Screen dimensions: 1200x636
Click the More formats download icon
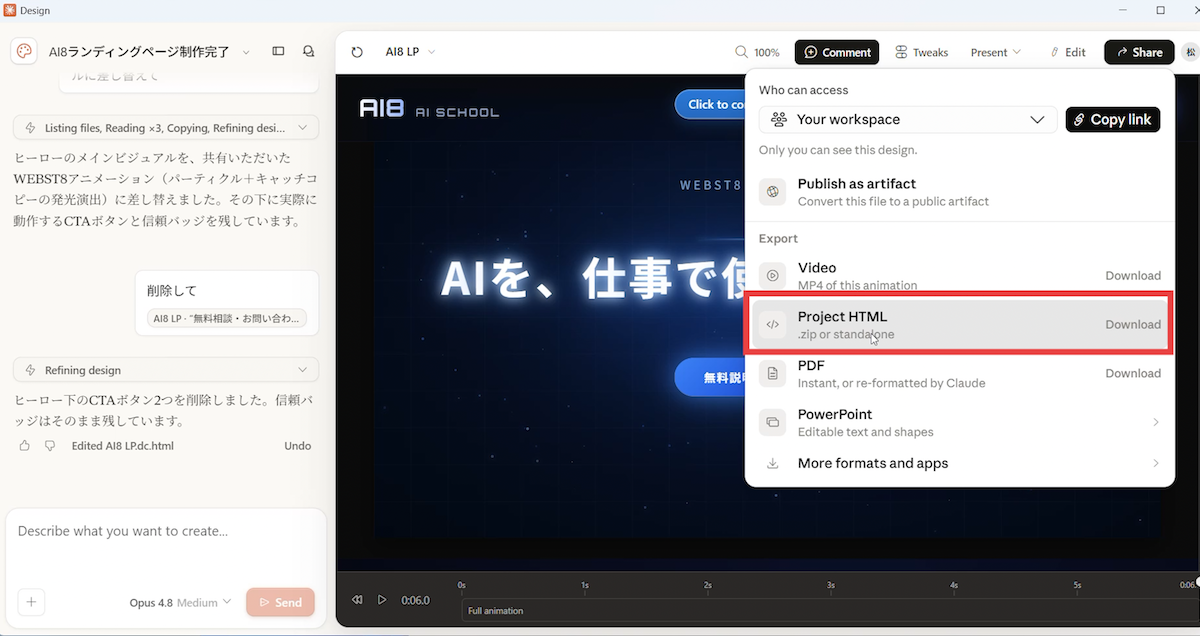(772, 463)
